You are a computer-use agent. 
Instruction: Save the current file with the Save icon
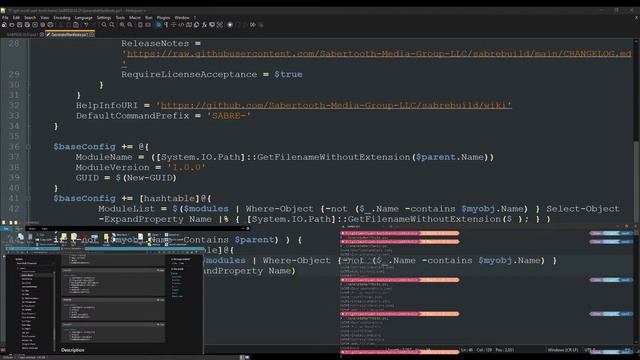(x=19, y=25)
